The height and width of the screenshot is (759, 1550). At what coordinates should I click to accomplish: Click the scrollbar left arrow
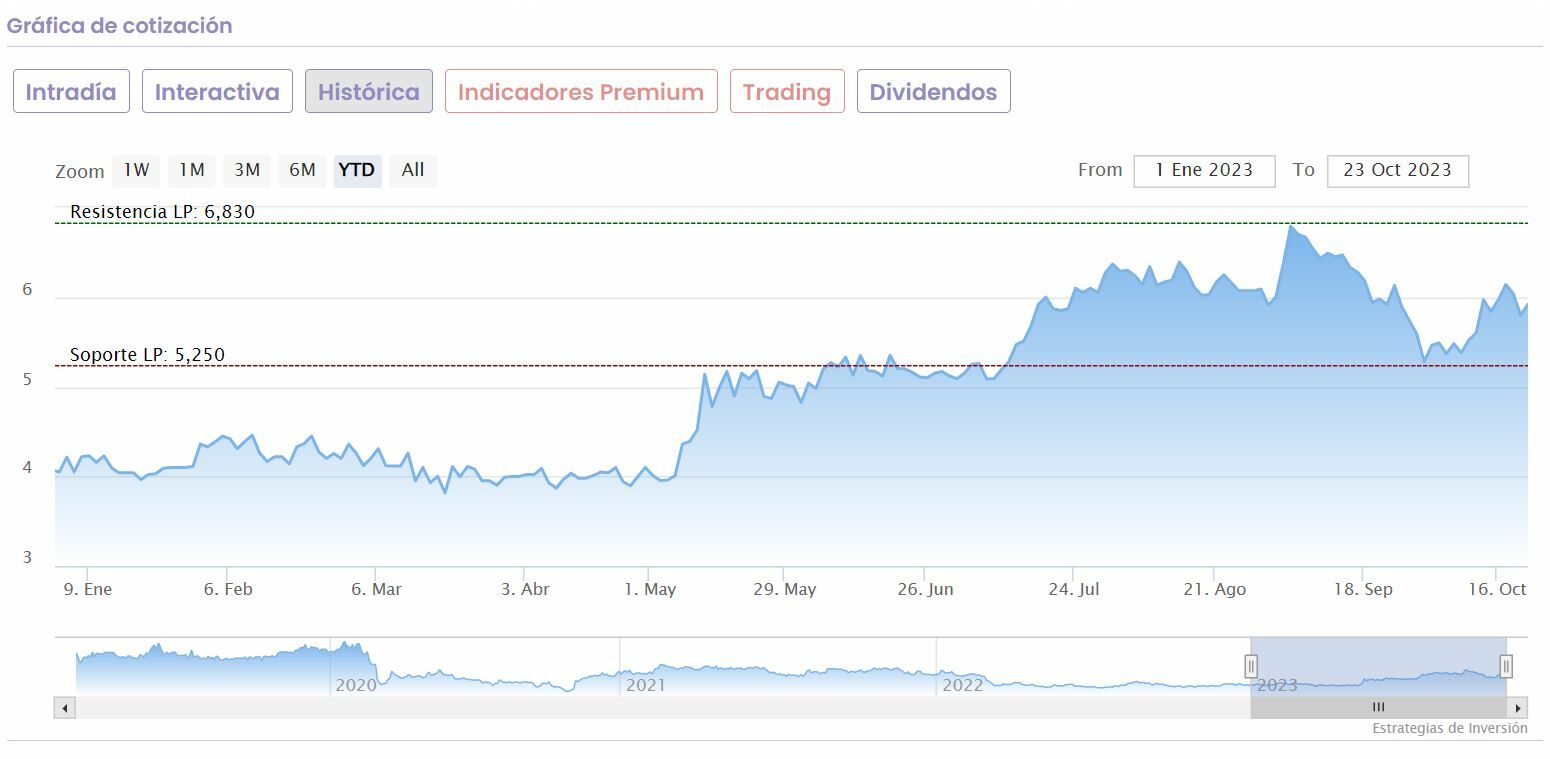pyautogui.click(x=65, y=708)
